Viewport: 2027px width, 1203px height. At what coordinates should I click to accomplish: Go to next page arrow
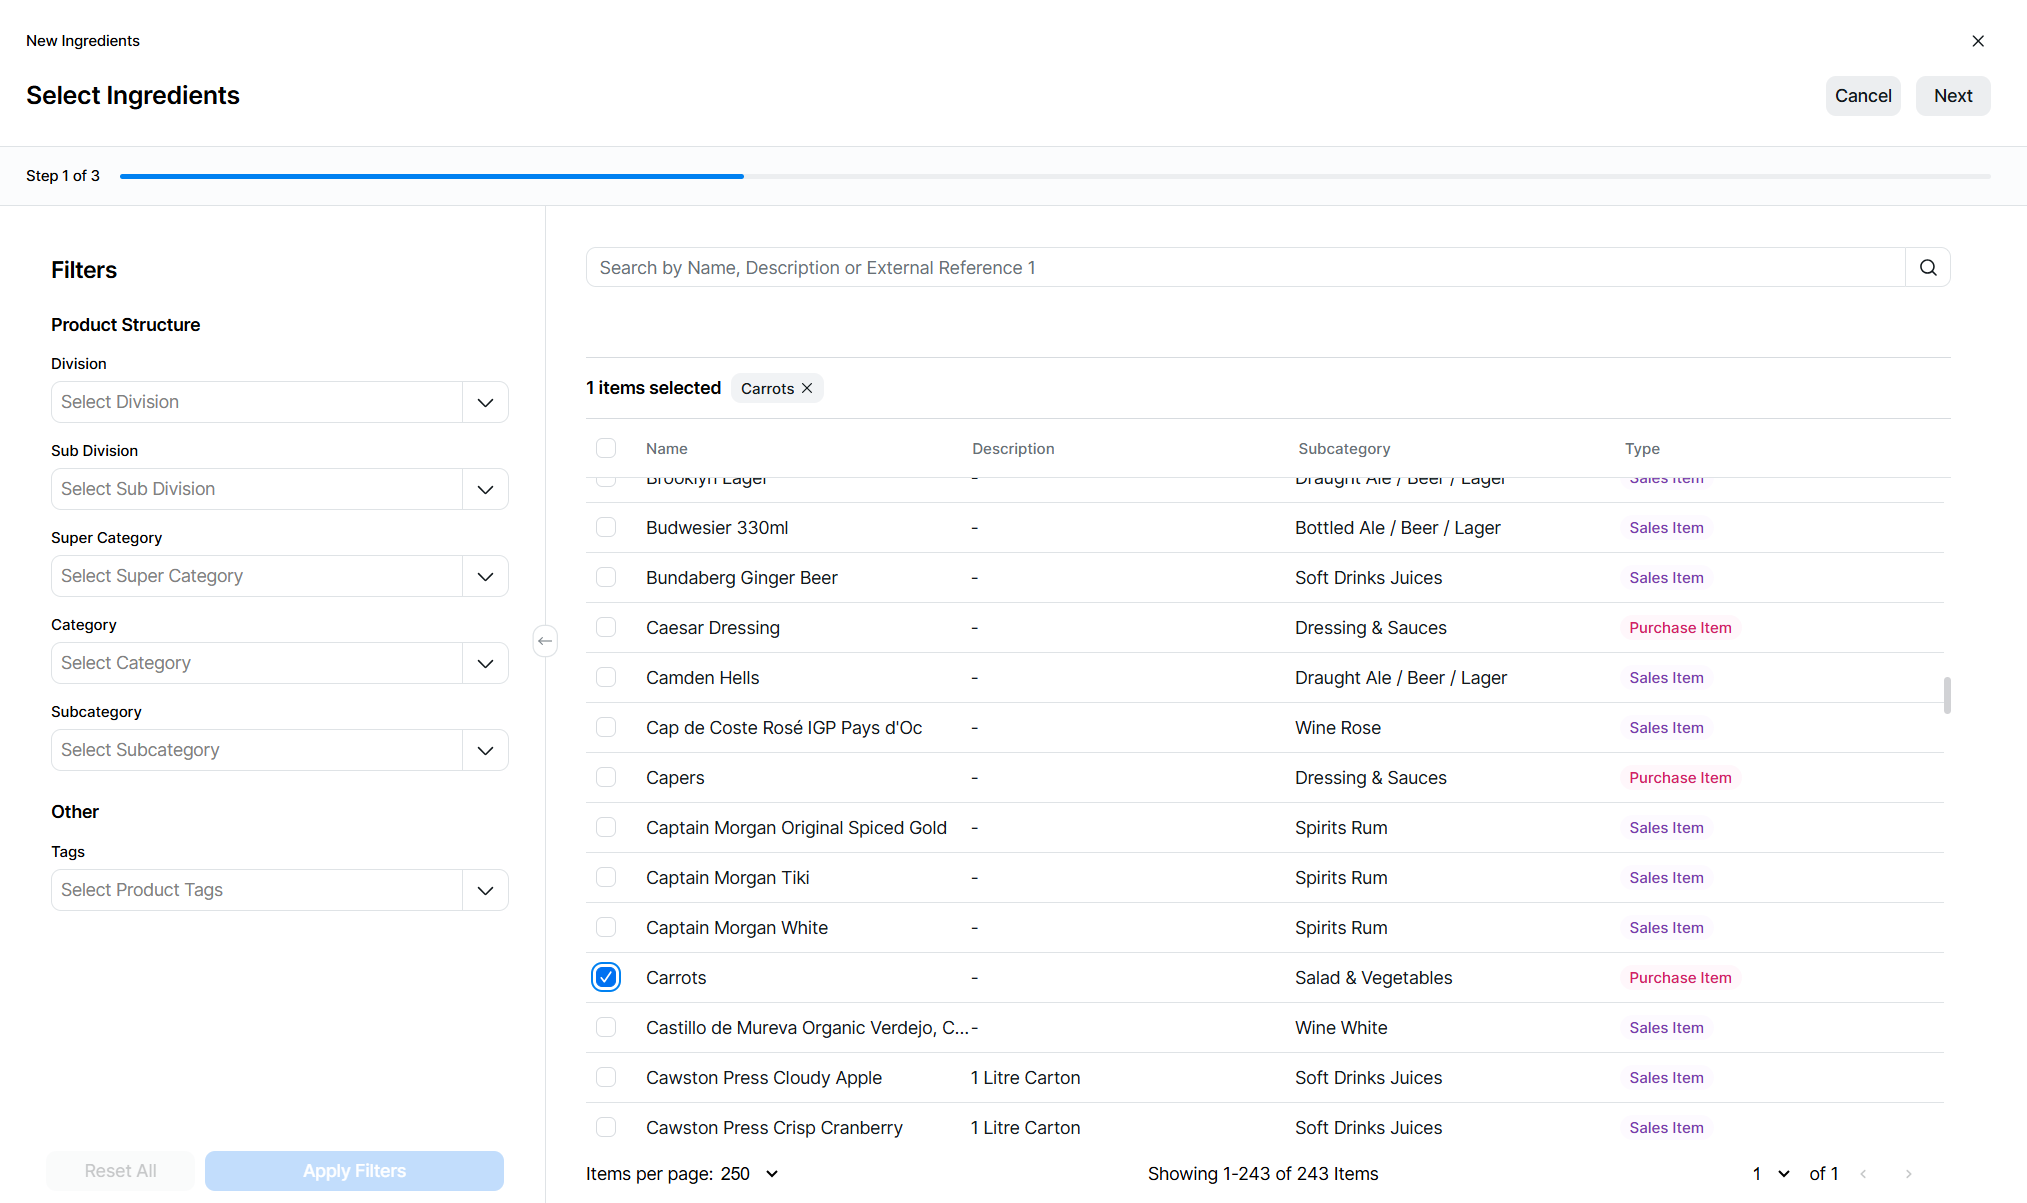click(1908, 1174)
